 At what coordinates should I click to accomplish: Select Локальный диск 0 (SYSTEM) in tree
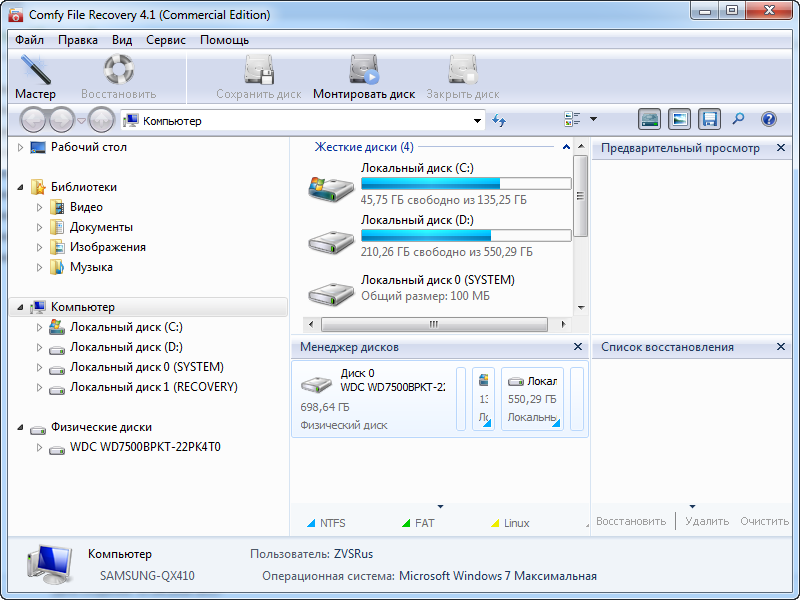[x=147, y=367]
